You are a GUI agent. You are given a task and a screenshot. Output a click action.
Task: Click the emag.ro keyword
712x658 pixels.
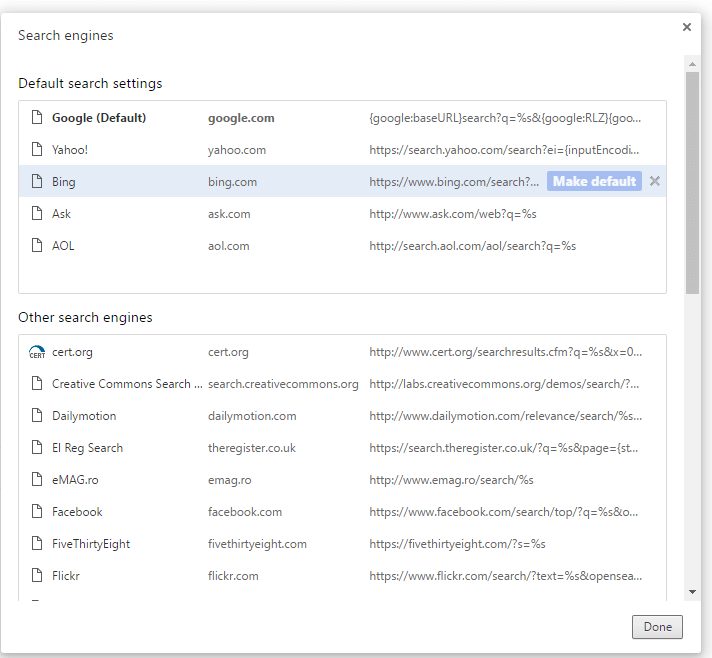(230, 480)
